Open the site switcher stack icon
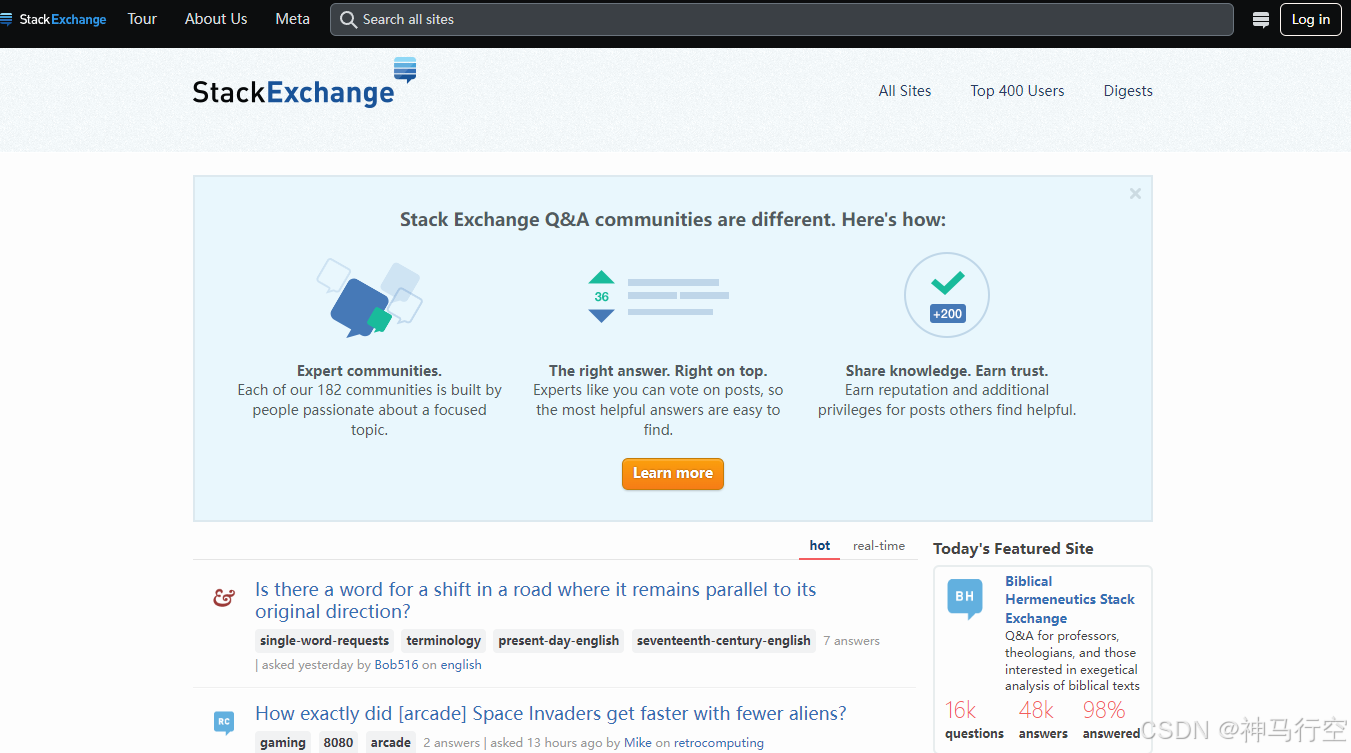 click(x=1261, y=19)
